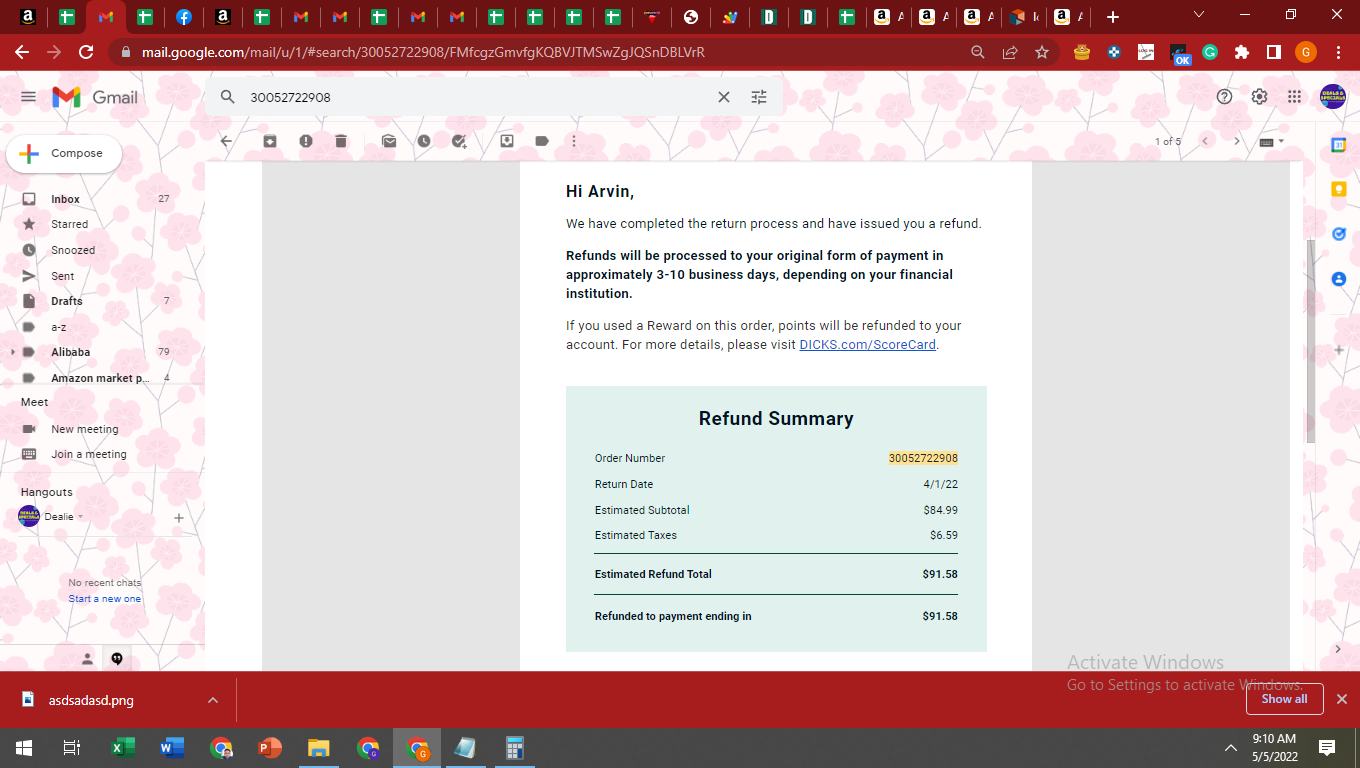Start a New meeting

click(x=84, y=429)
